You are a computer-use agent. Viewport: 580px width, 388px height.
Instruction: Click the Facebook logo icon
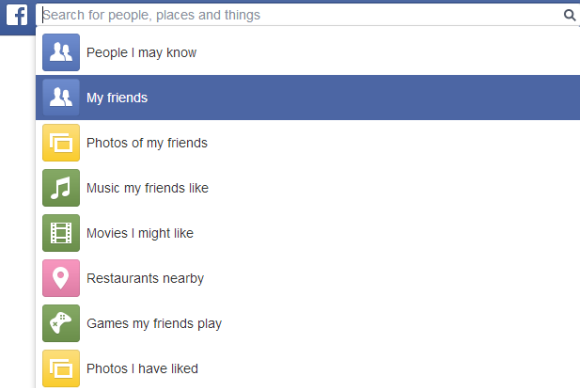coord(17,15)
